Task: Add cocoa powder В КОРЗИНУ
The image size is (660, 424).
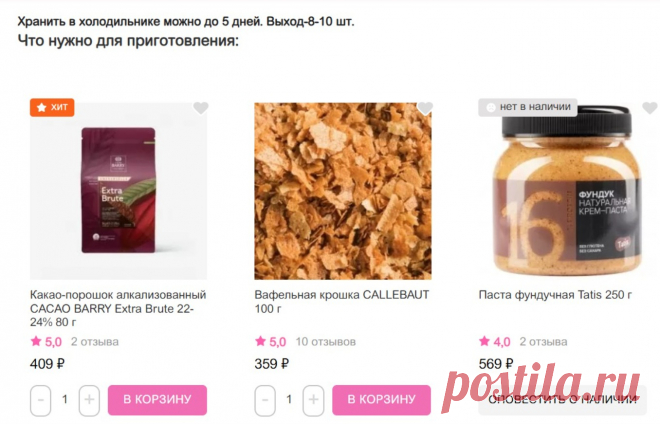Action: click(157, 400)
